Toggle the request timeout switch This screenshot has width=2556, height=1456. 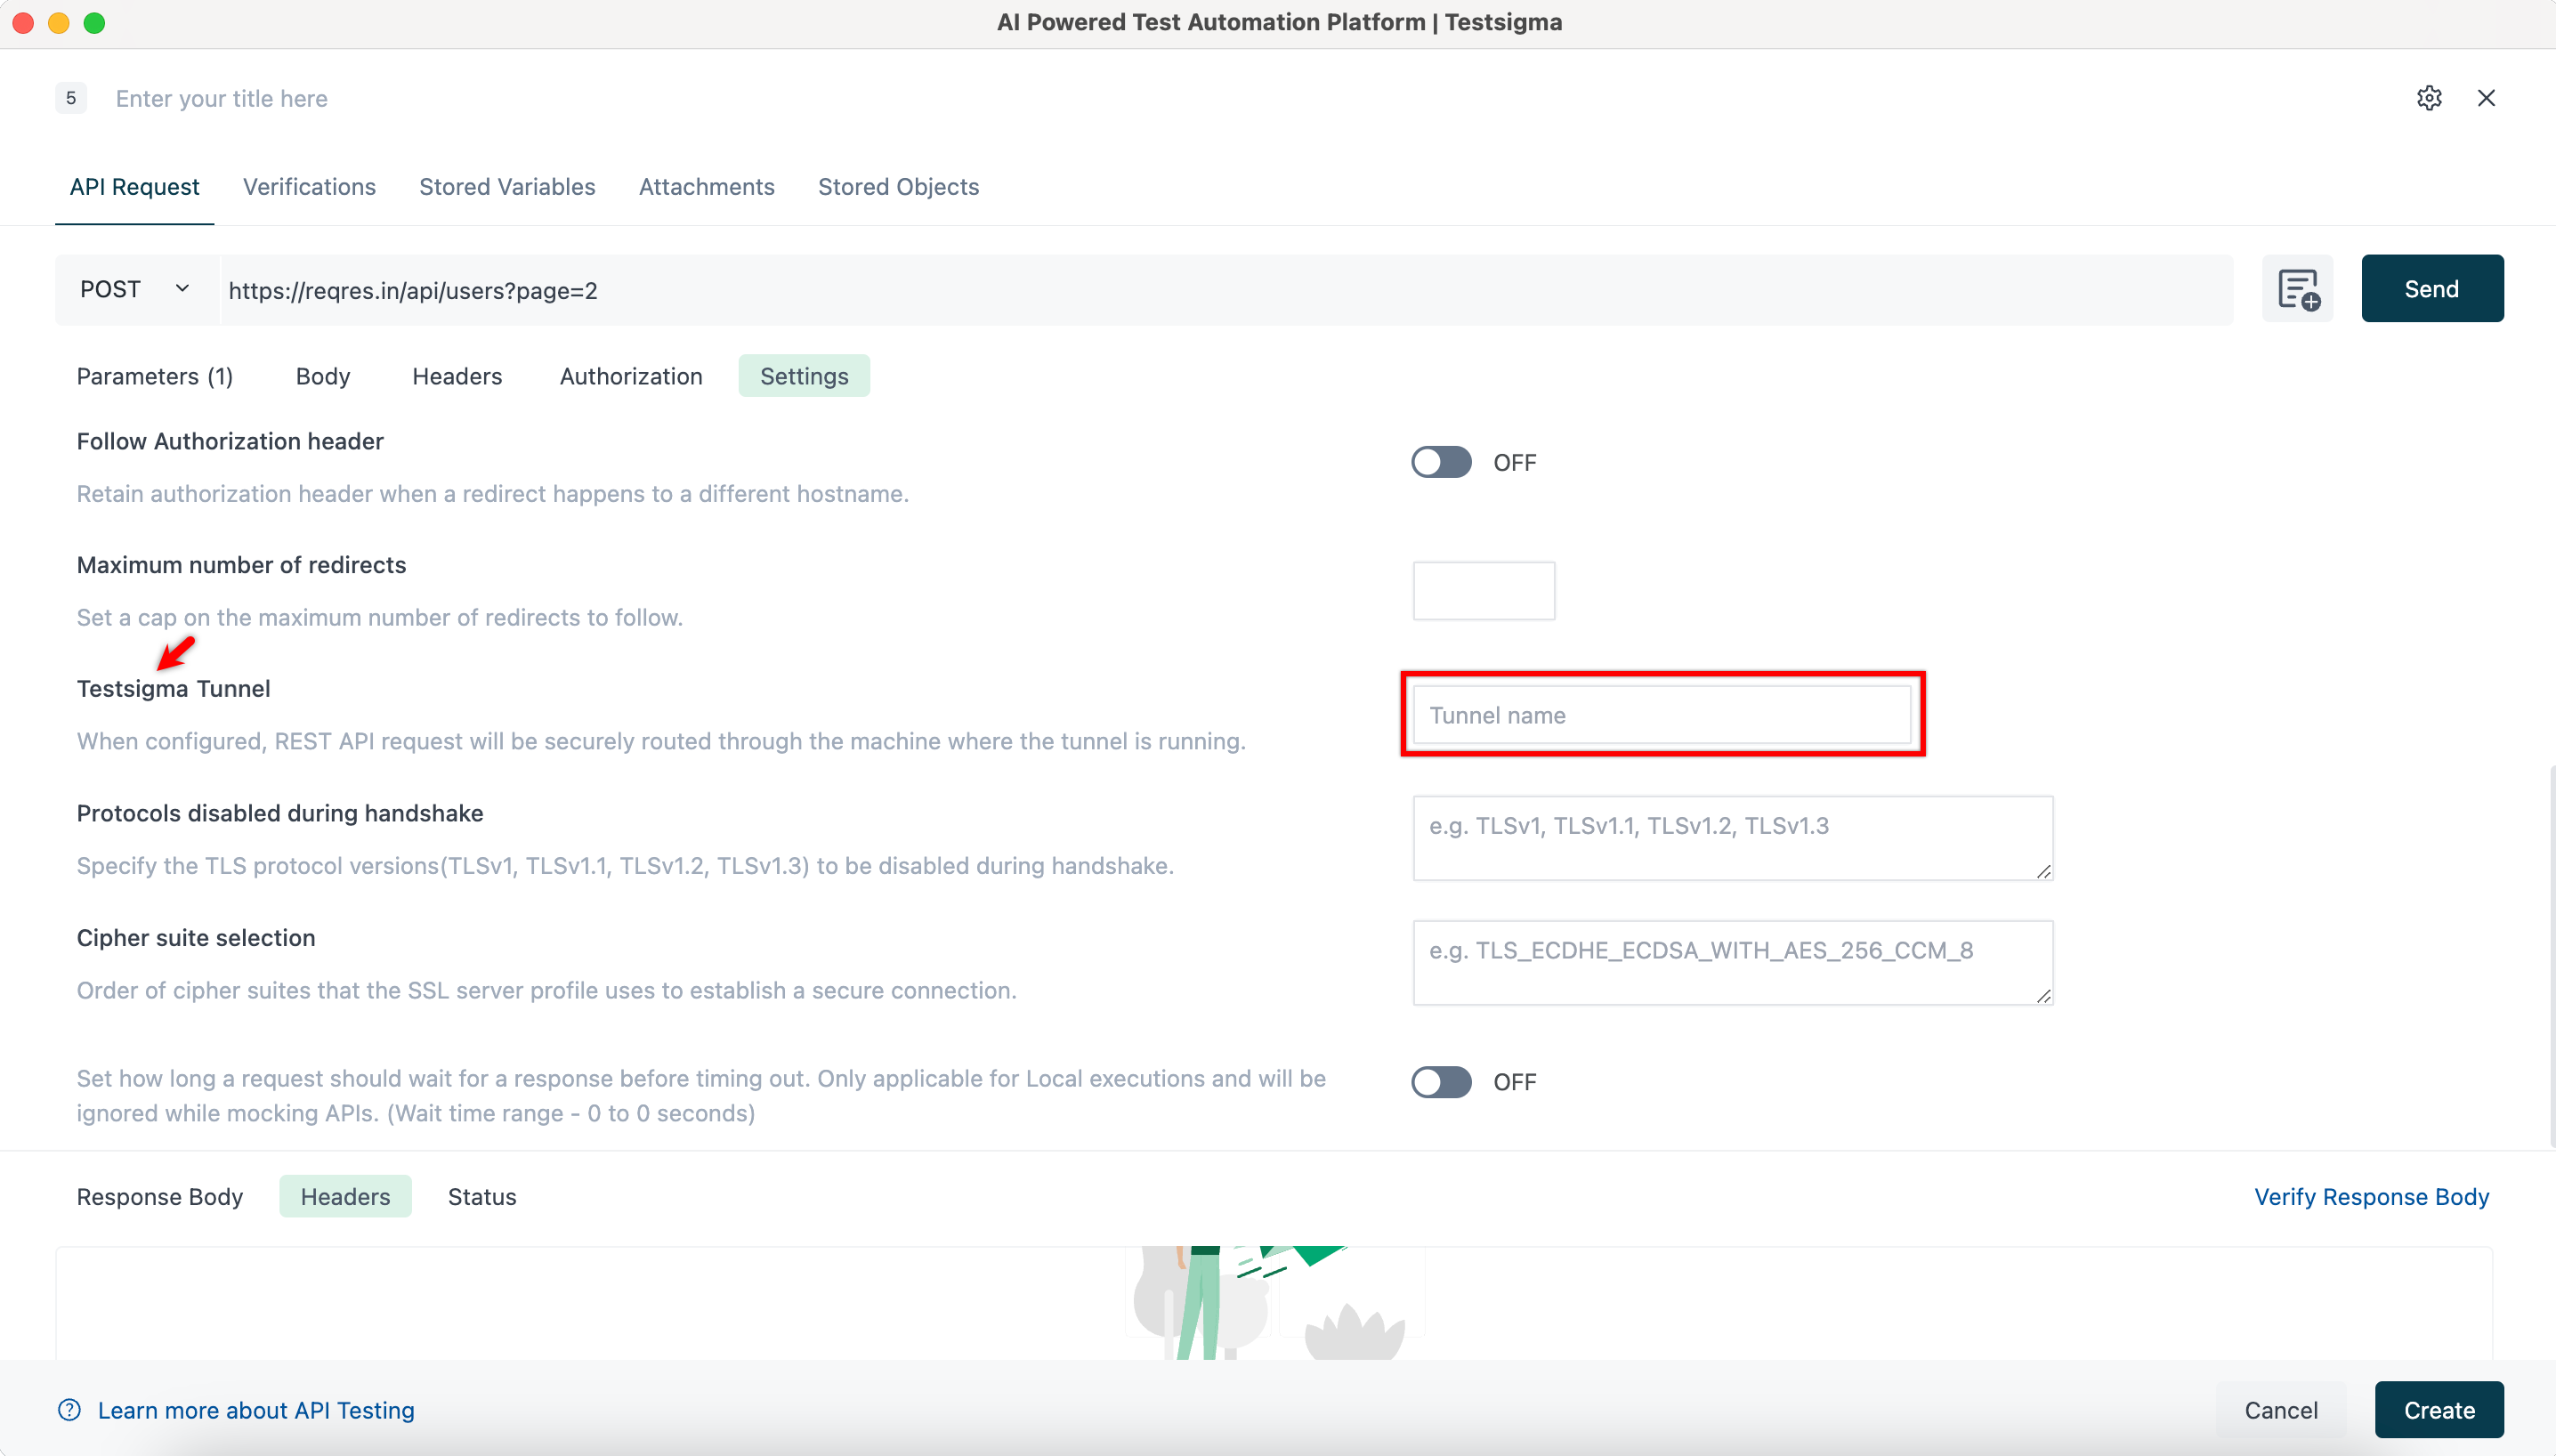(x=1441, y=1082)
